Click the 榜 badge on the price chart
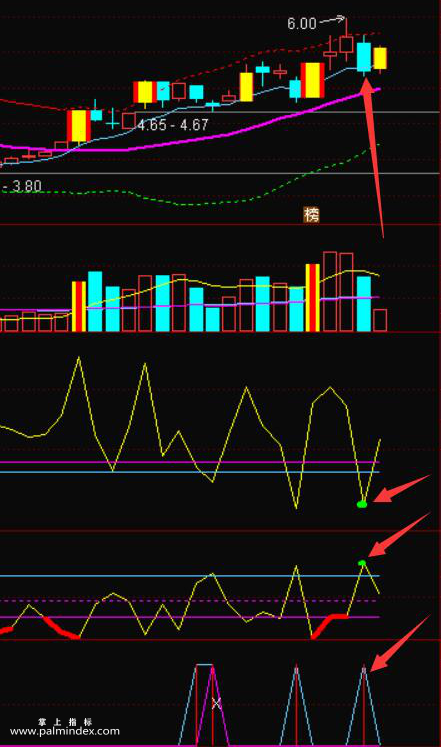This screenshot has height=747, width=441. (311, 215)
